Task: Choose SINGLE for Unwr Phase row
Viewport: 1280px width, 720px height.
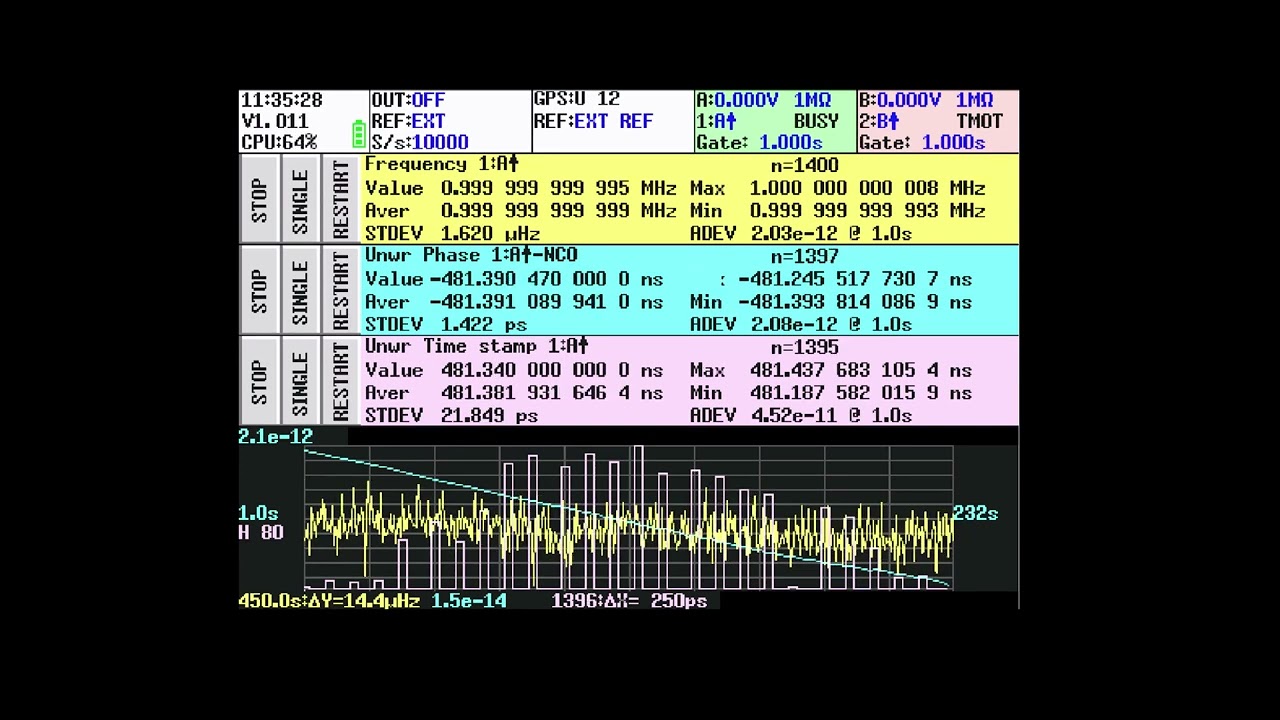Action: 300,291
